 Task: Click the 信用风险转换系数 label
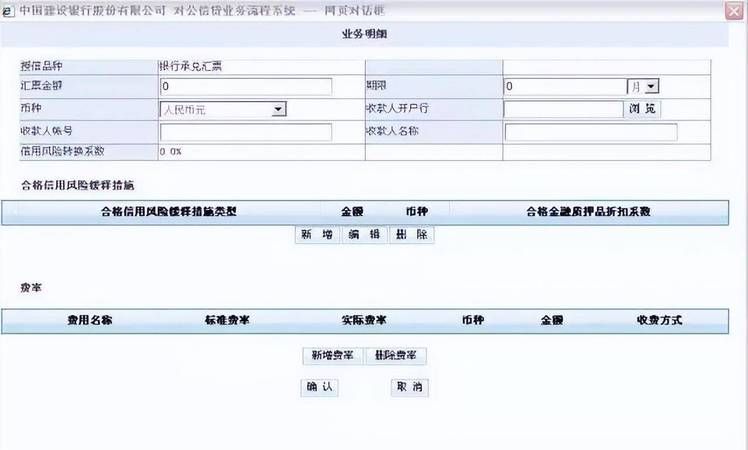click(x=62, y=151)
